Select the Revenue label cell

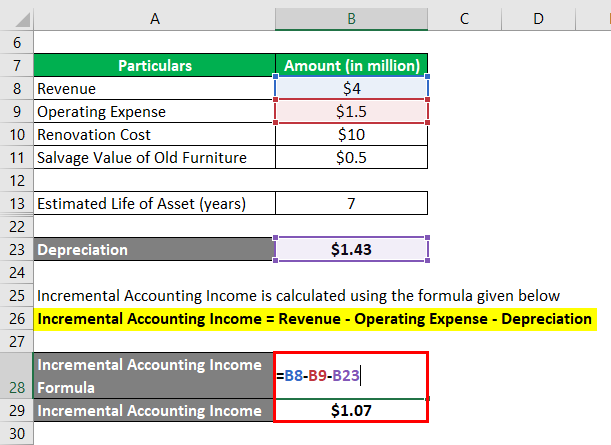pyautogui.click(x=155, y=88)
